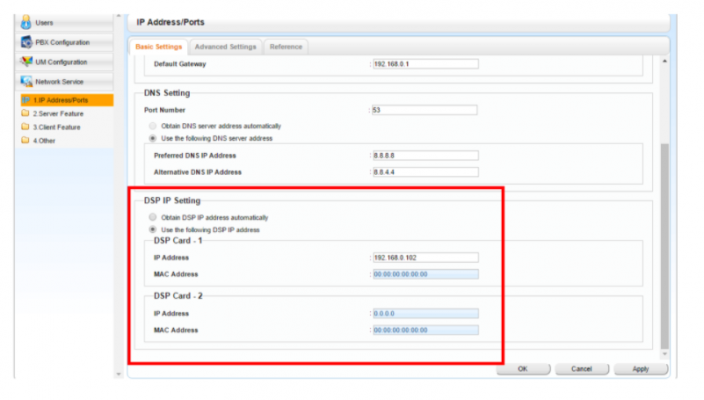
Task: Select Use the following DSP IP address
Action: pos(152,229)
